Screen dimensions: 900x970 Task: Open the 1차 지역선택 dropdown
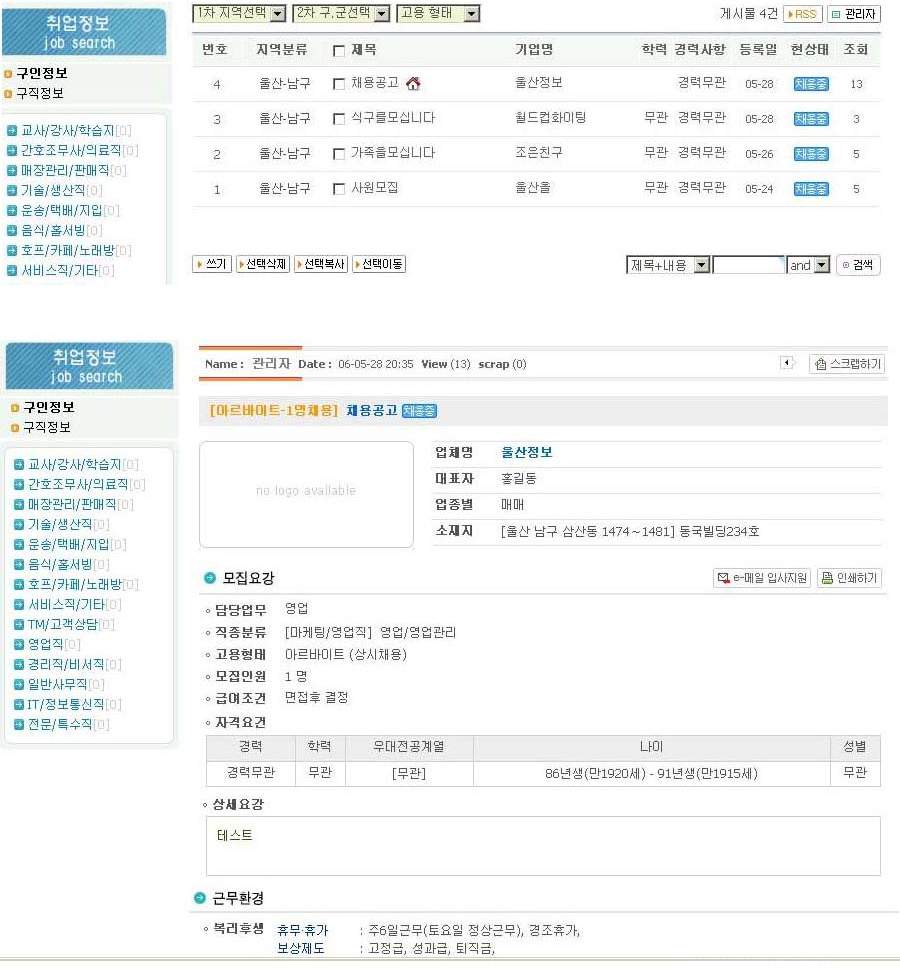[239, 13]
